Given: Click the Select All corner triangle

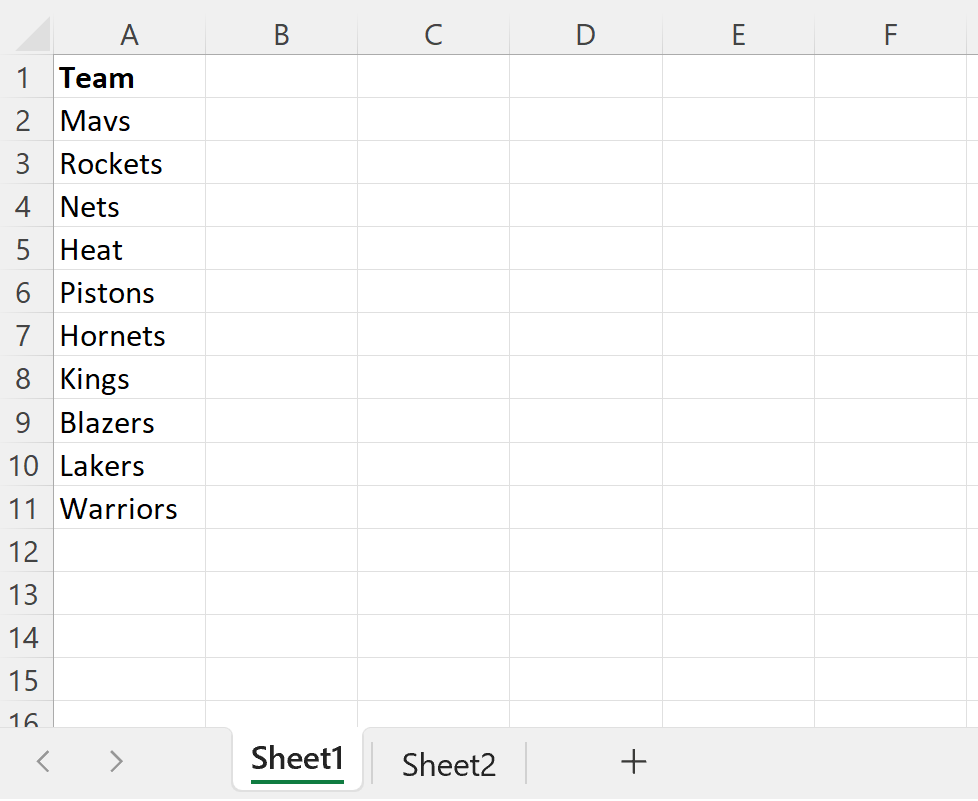Looking at the screenshot, I should coord(25,34).
